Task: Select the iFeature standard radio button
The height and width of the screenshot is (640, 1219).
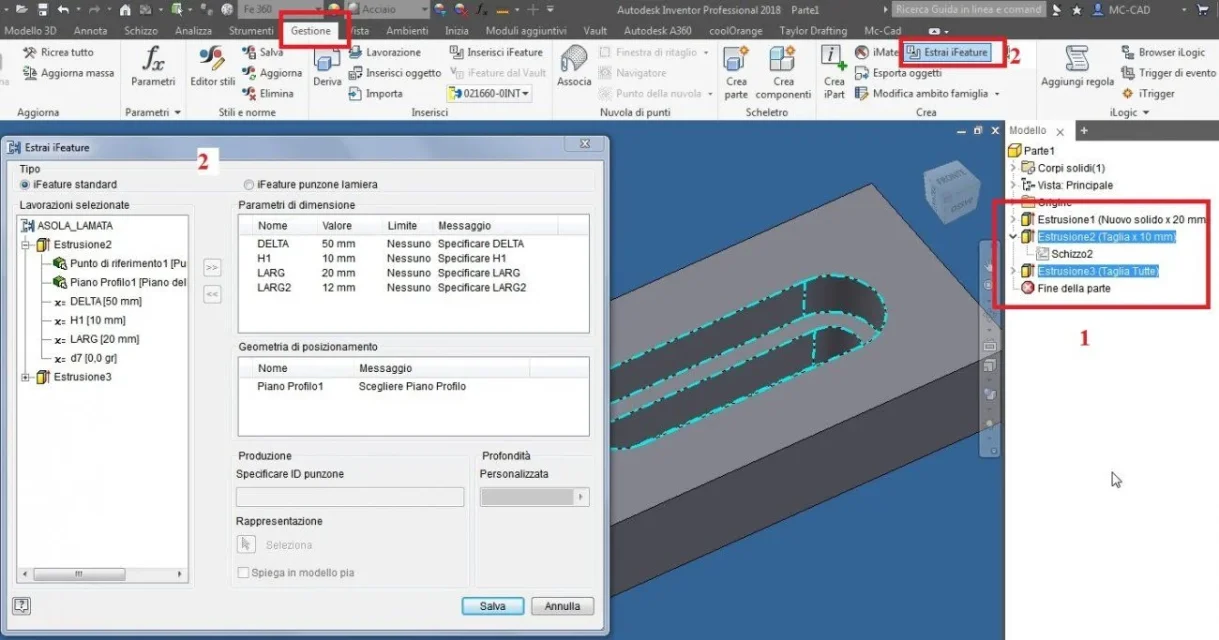Action: 69,185
